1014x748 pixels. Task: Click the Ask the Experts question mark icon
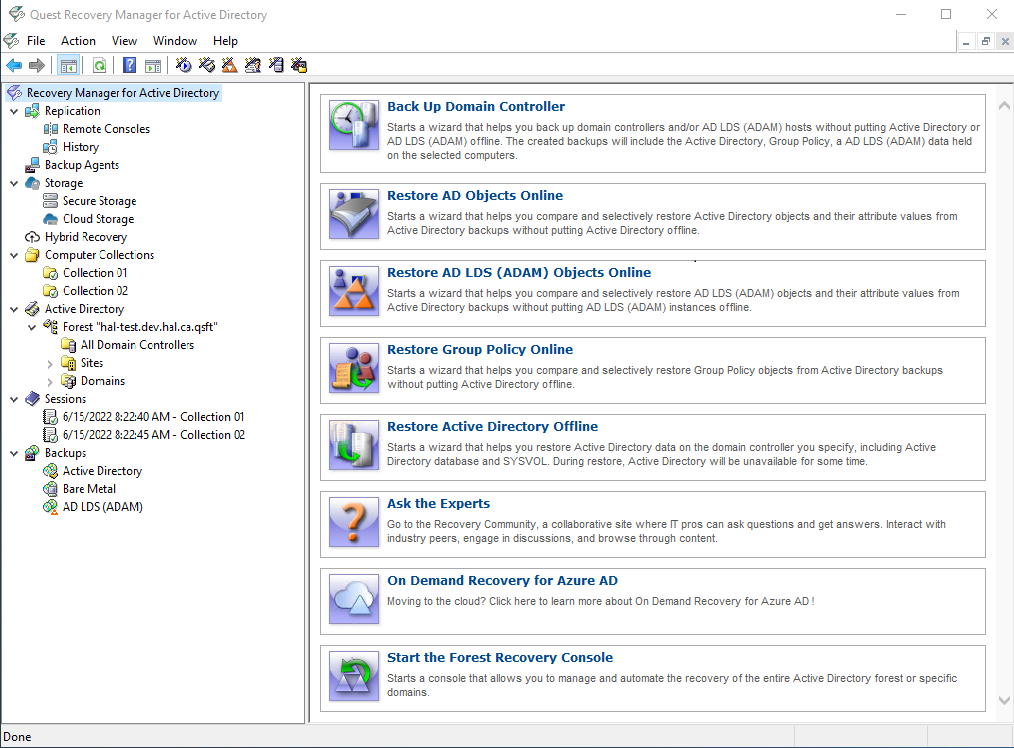(x=352, y=524)
